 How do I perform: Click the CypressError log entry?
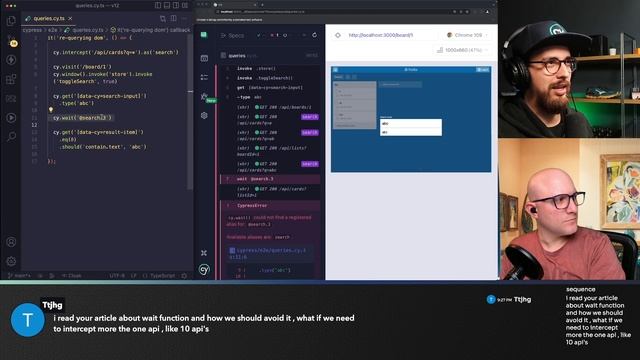270,206
